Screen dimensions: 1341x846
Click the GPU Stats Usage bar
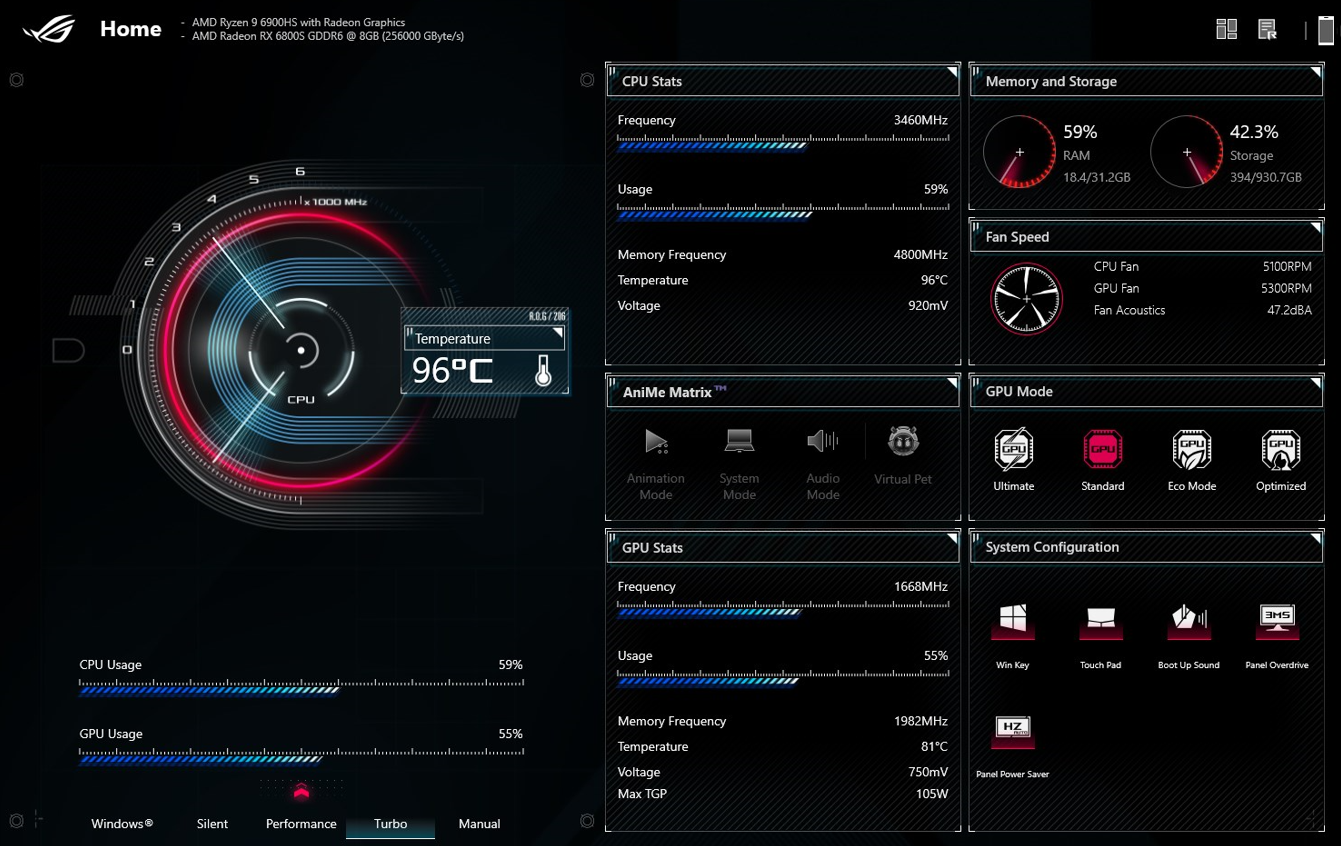pyautogui.click(x=783, y=679)
